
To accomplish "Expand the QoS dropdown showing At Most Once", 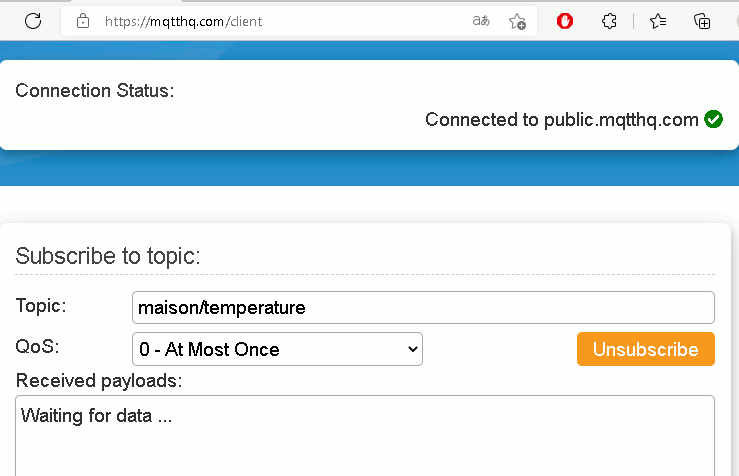I will [x=277, y=349].
